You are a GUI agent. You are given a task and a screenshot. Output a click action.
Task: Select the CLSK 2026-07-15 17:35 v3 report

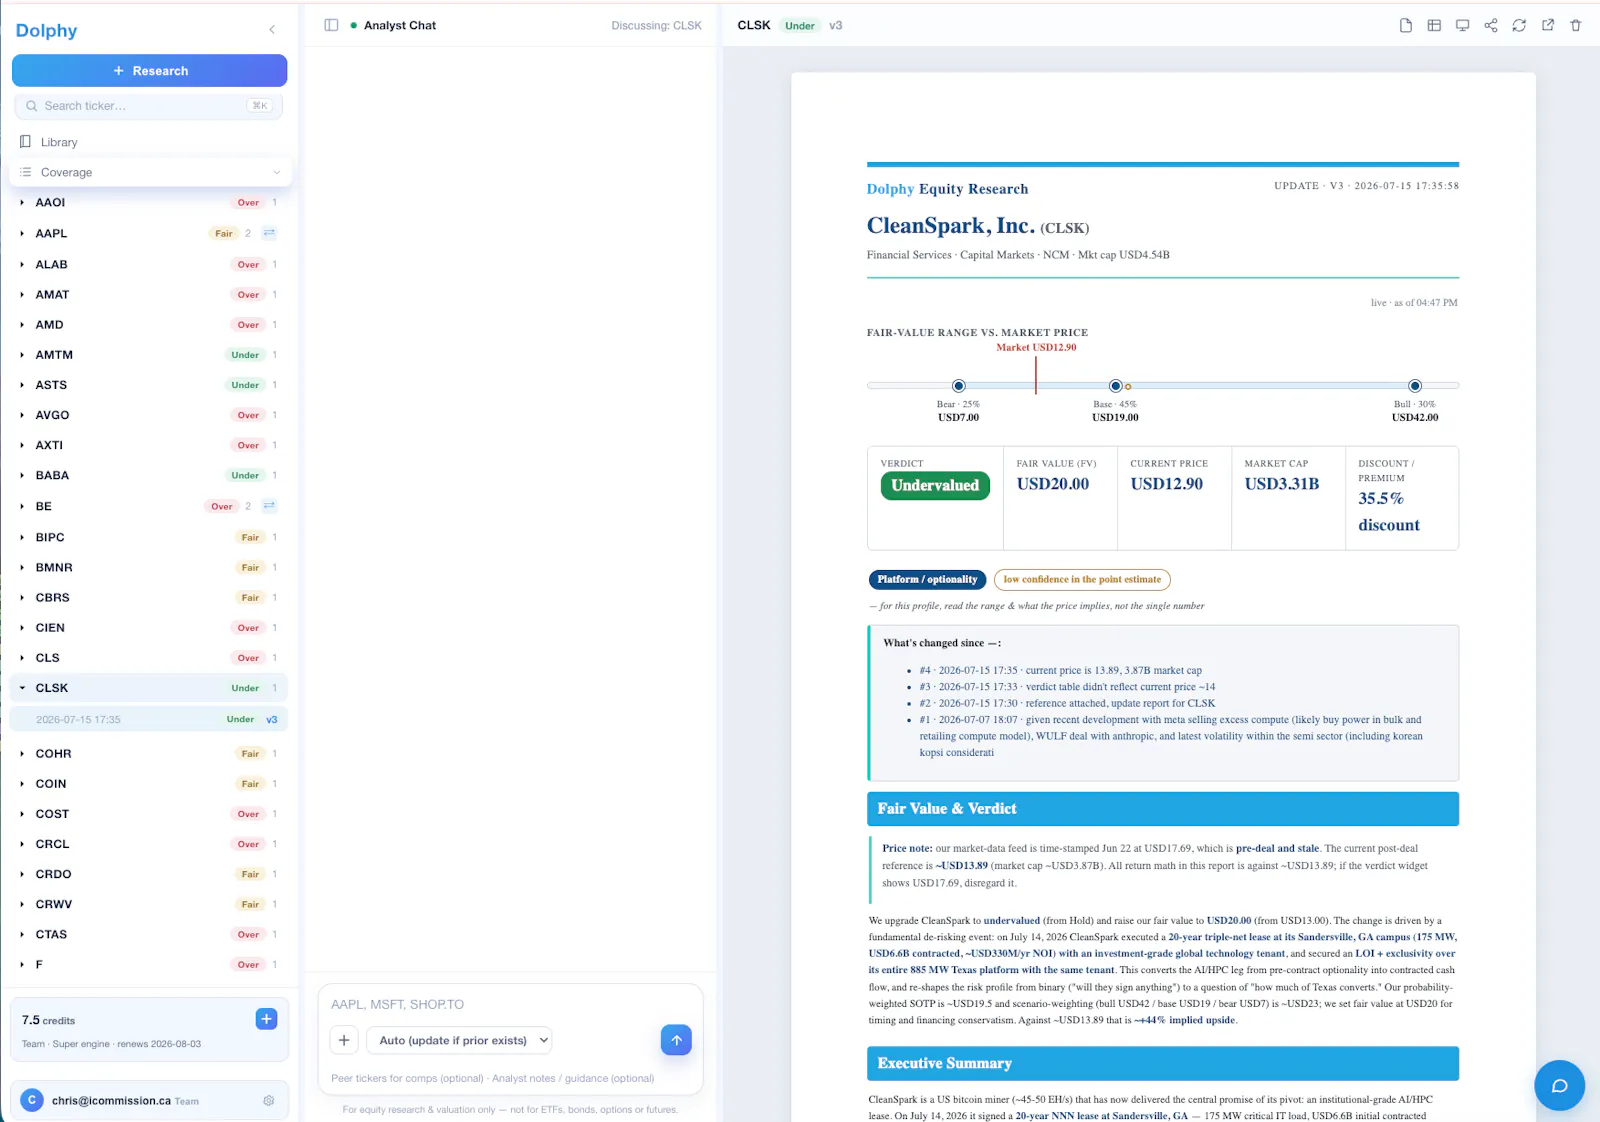(x=149, y=719)
